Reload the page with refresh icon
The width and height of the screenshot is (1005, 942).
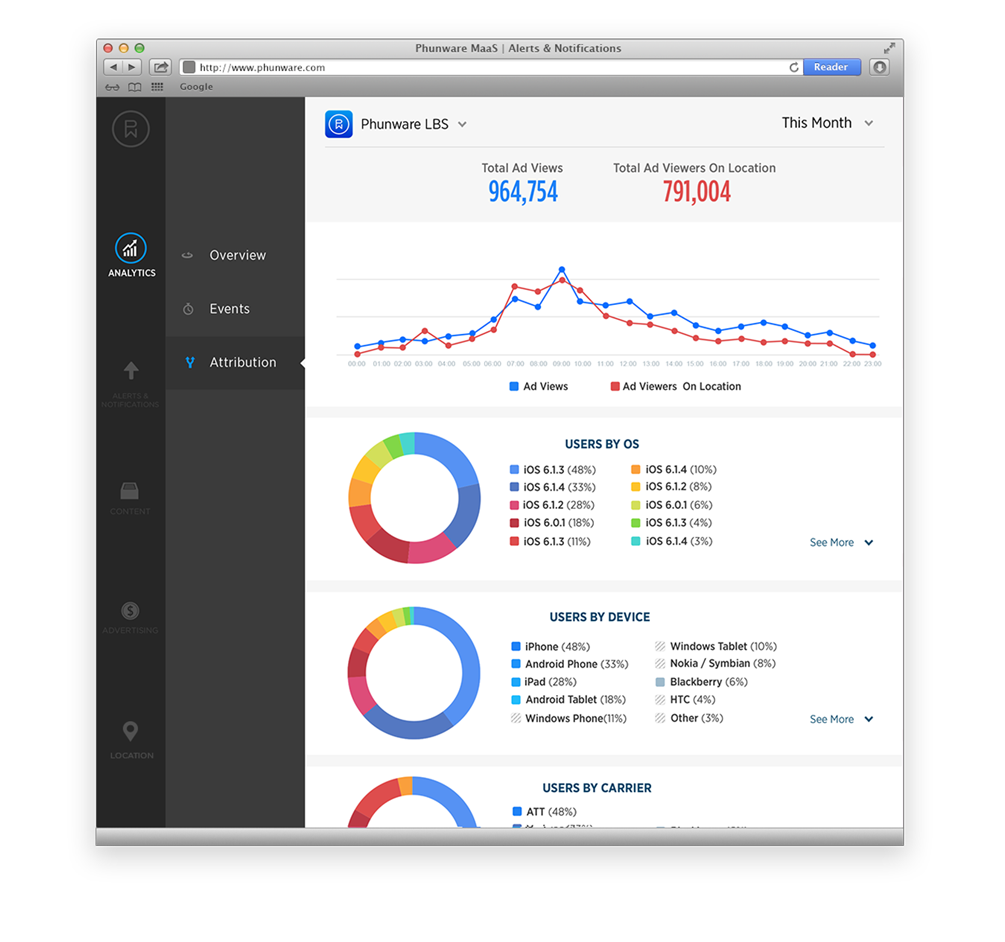click(793, 67)
